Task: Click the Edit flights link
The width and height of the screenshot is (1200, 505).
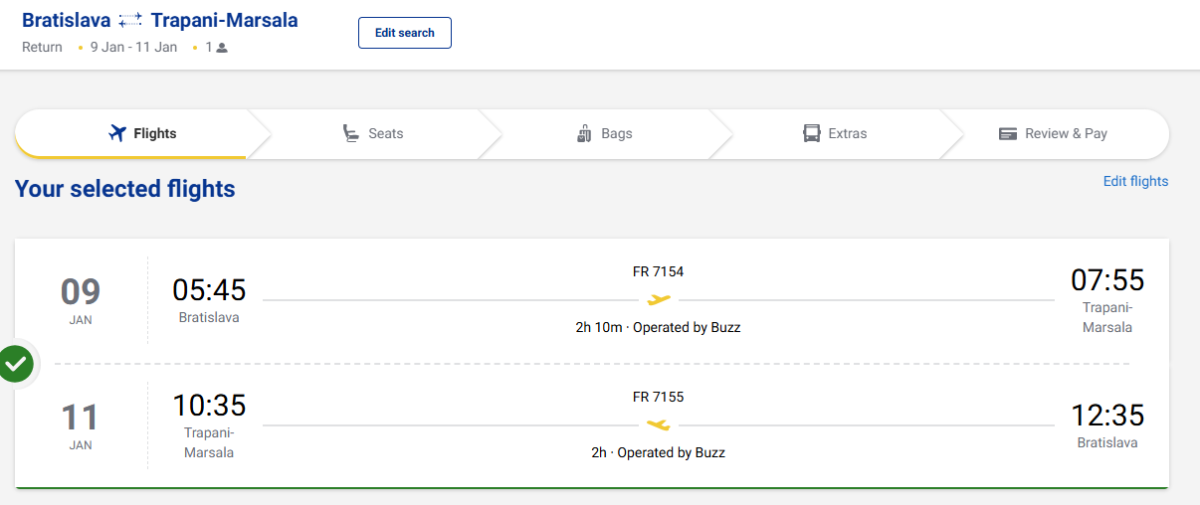Action: pos(1135,181)
